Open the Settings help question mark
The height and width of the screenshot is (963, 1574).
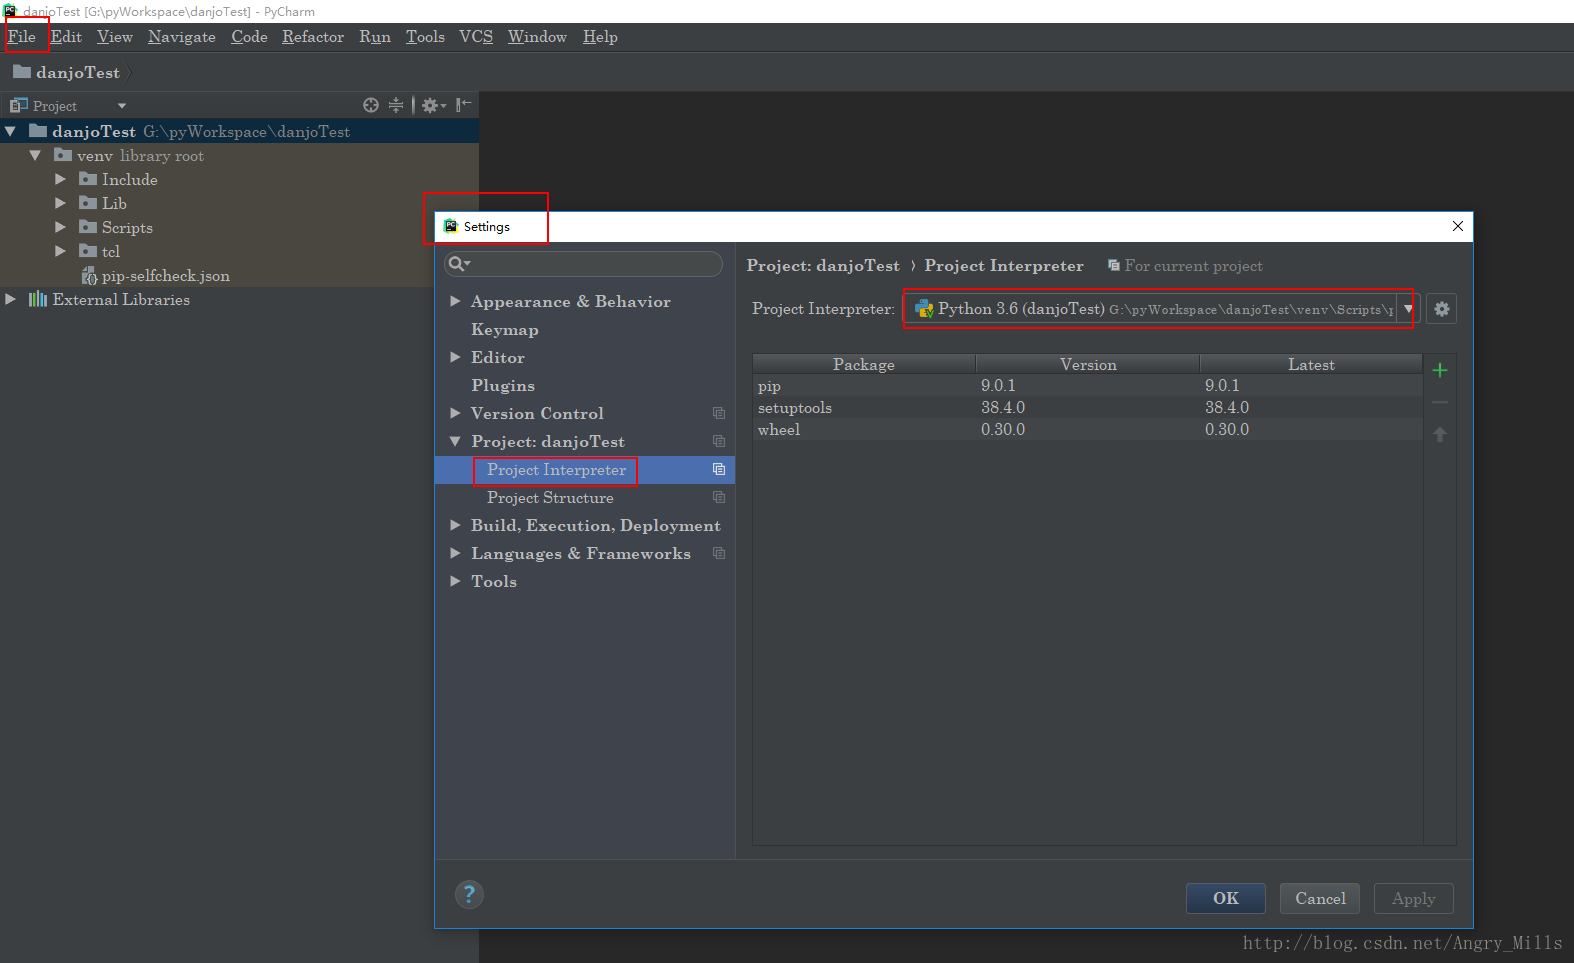[469, 894]
